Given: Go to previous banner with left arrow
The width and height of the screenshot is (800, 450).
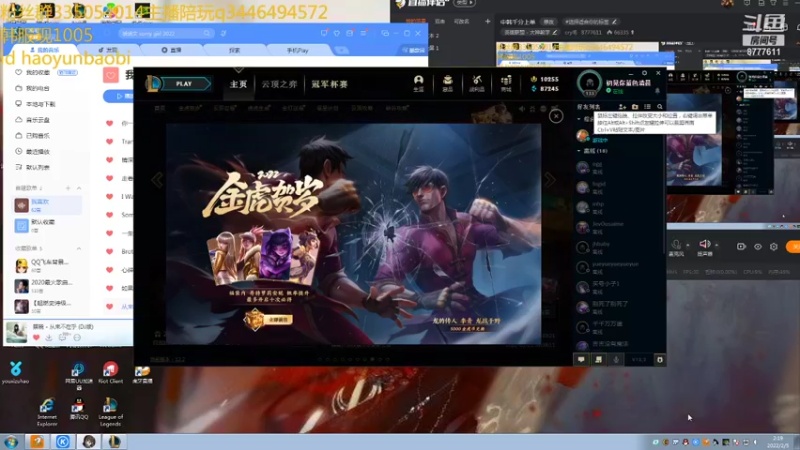Looking at the screenshot, I should pos(157,180).
